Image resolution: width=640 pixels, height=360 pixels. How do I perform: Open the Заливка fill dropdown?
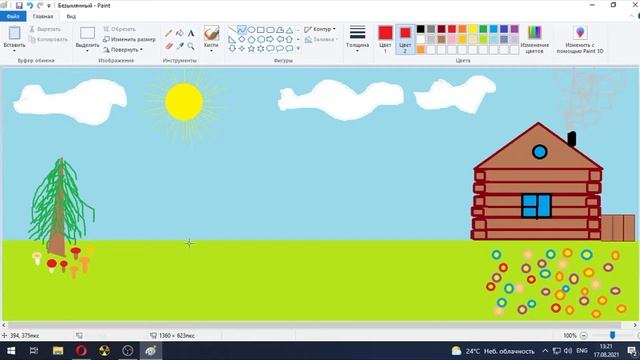[x=321, y=40]
